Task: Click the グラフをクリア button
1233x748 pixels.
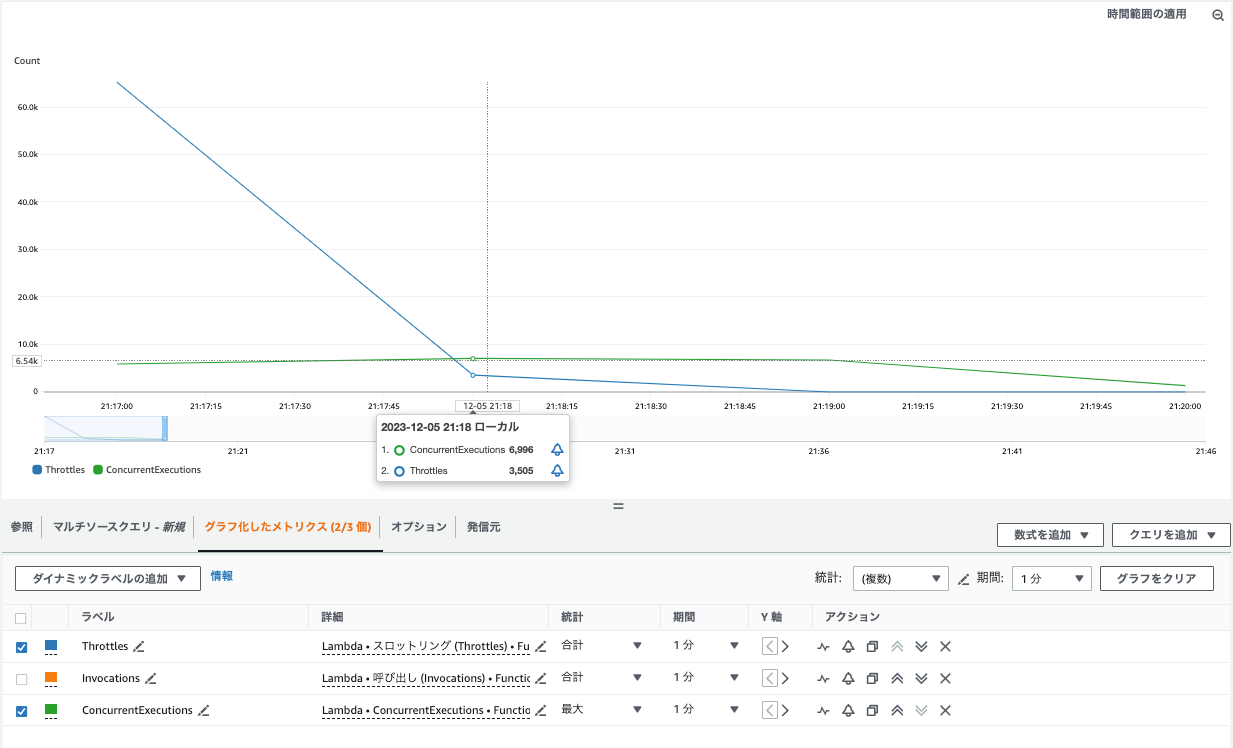Action: (1156, 578)
